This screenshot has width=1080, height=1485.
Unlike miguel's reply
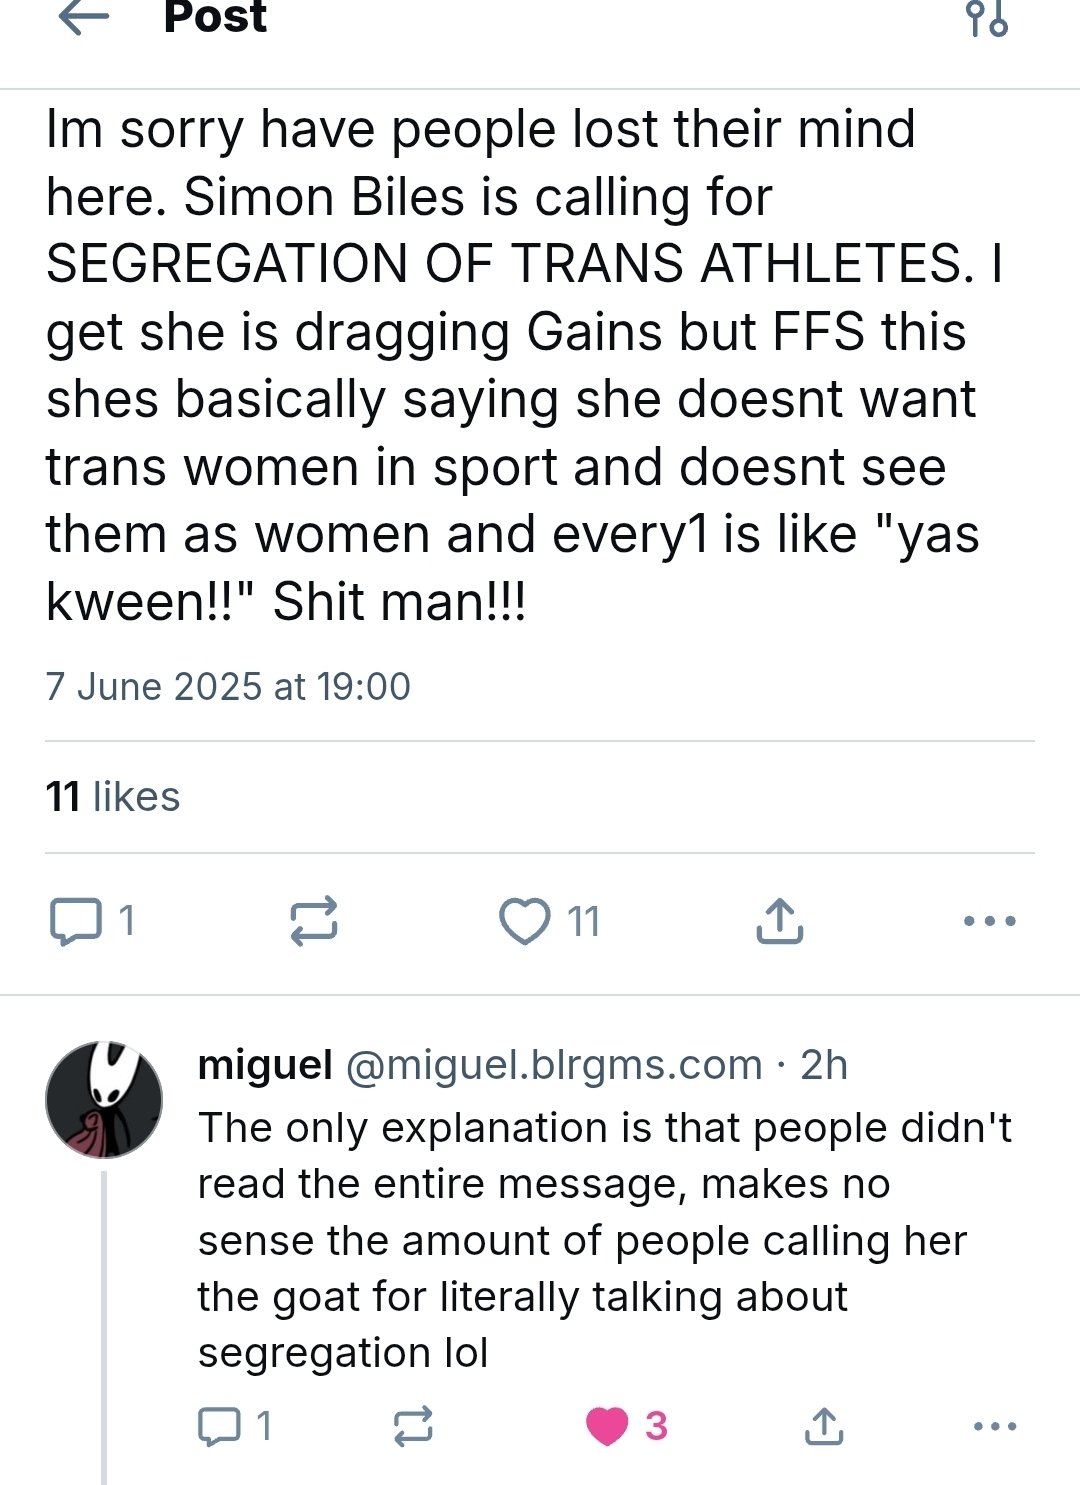[608, 1426]
